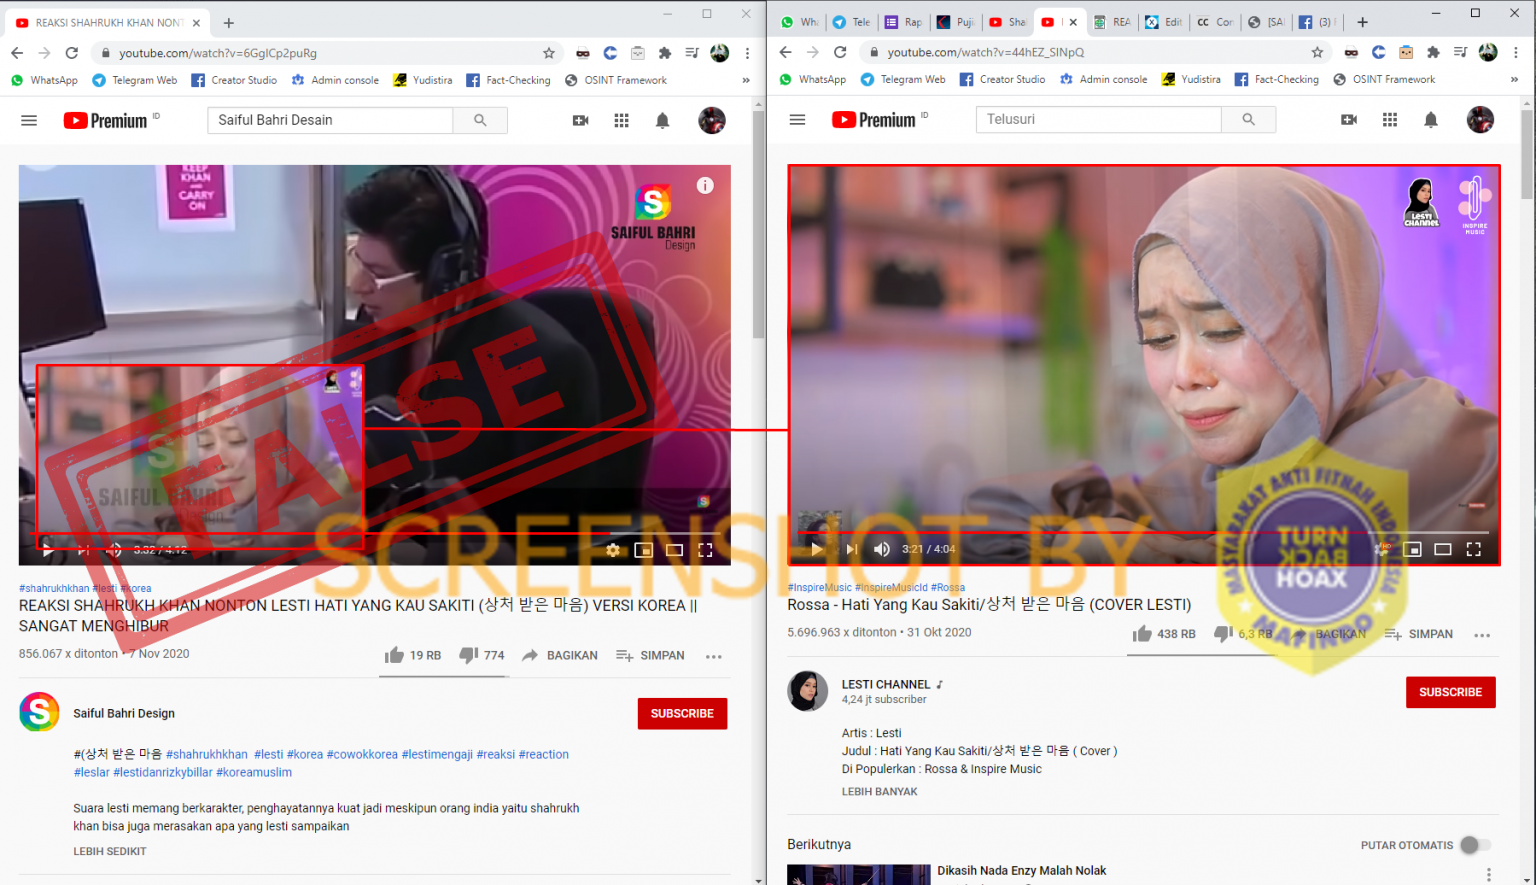This screenshot has width=1536, height=885.
Task: Reload page in right Chrome window
Action: (x=840, y=52)
